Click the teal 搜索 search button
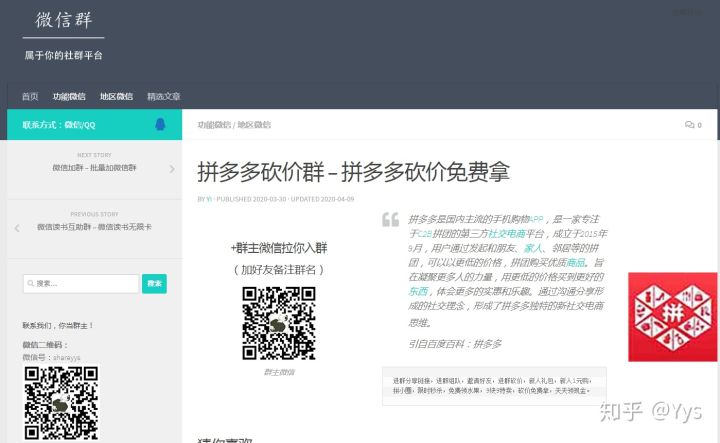Screen dimensions: 720x443 pos(154,284)
